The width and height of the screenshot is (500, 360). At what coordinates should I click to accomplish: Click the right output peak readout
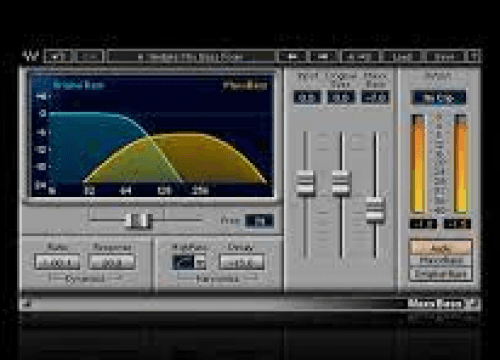coord(457,224)
